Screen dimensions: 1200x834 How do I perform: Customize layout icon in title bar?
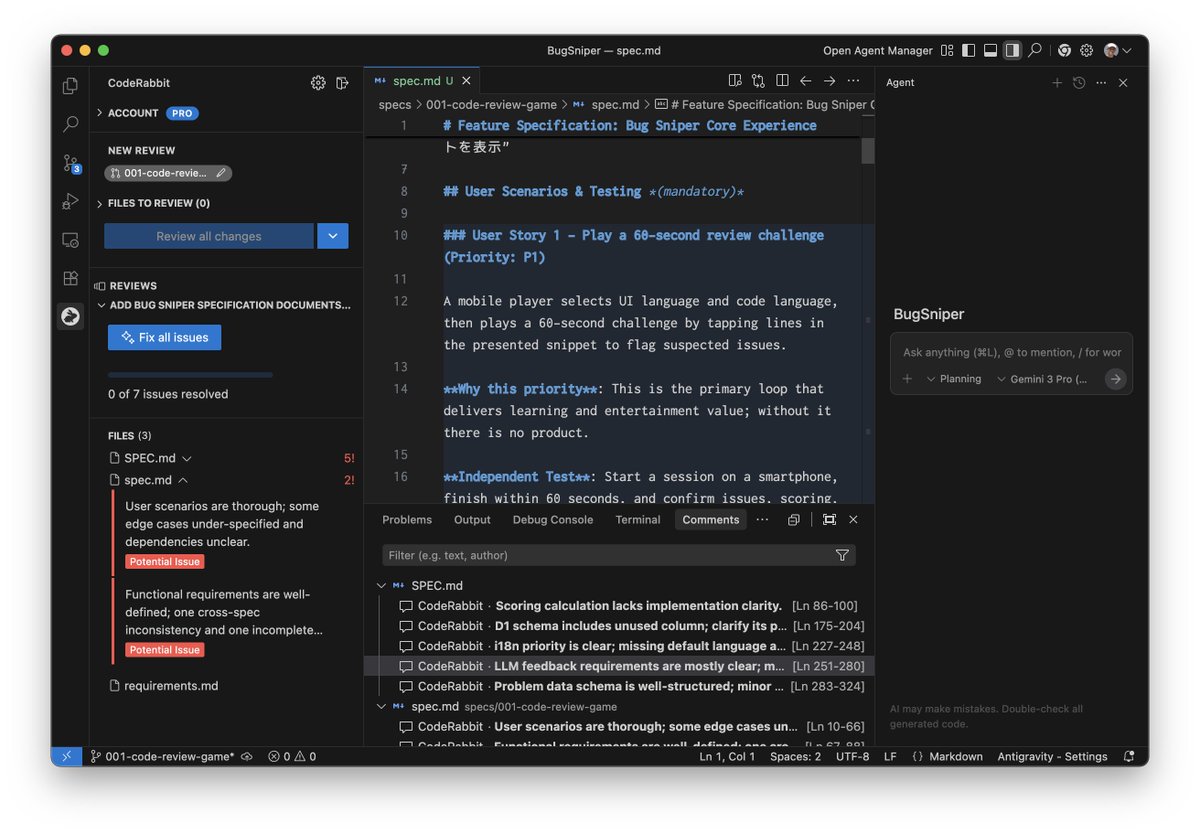pyautogui.click(x=947, y=50)
